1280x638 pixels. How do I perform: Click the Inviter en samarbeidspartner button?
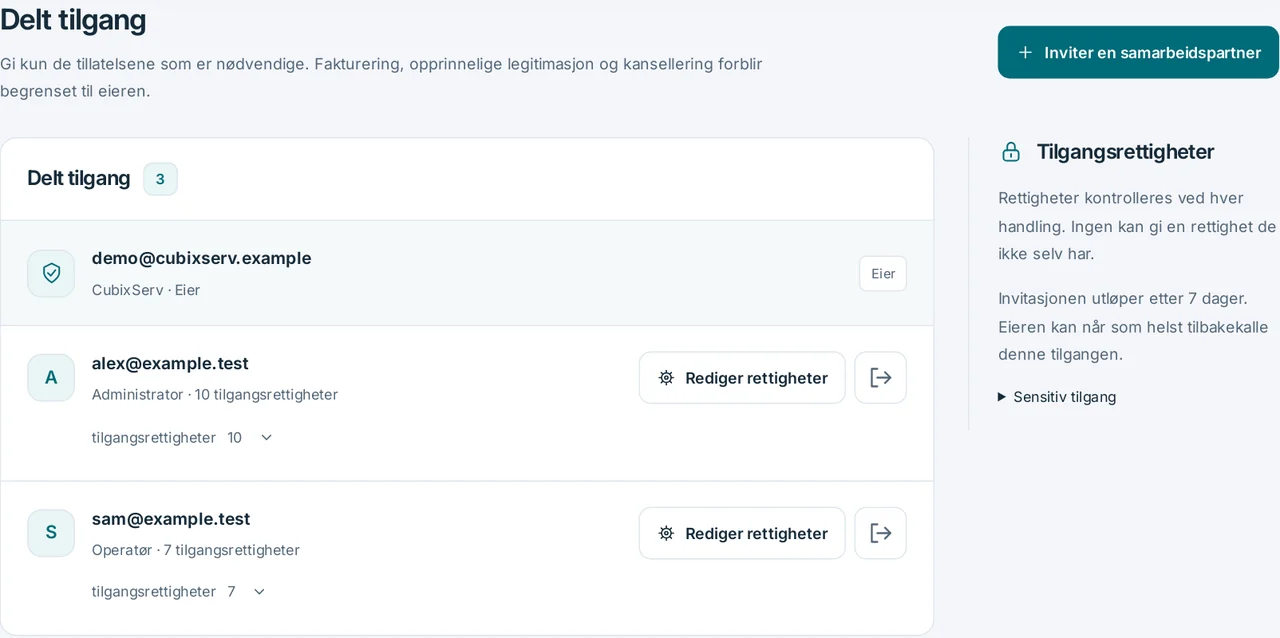(x=1138, y=52)
